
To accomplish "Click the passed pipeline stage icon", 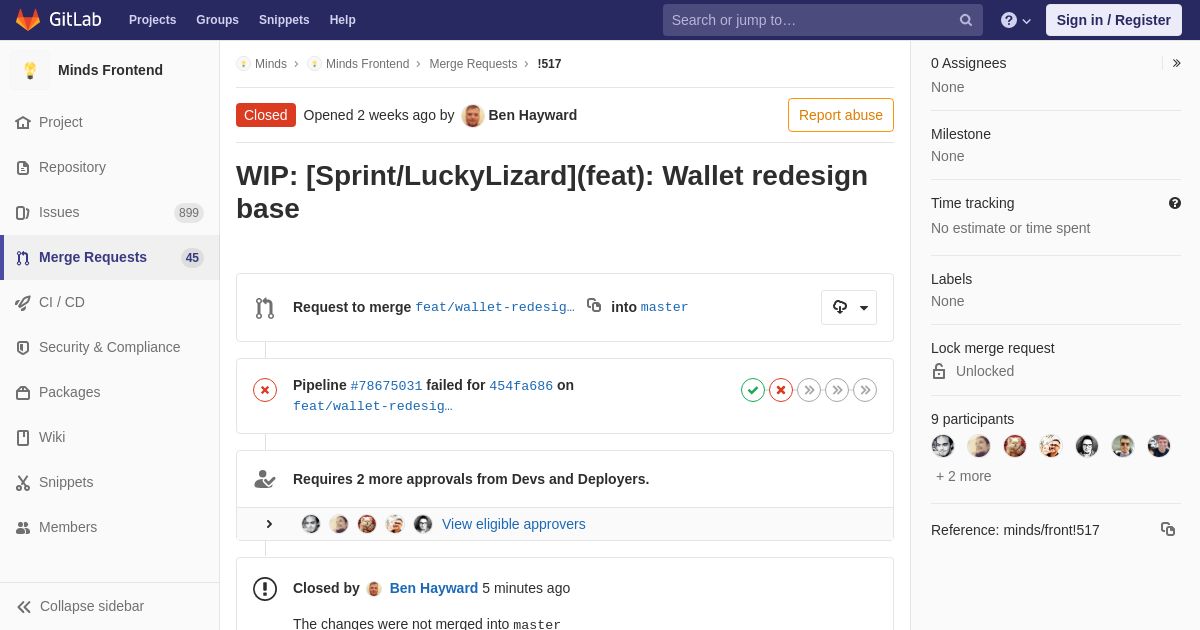I will (753, 390).
